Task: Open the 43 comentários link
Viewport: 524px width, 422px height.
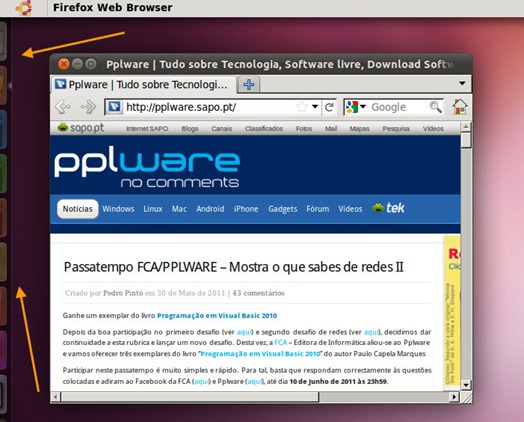Action: point(258,293)
